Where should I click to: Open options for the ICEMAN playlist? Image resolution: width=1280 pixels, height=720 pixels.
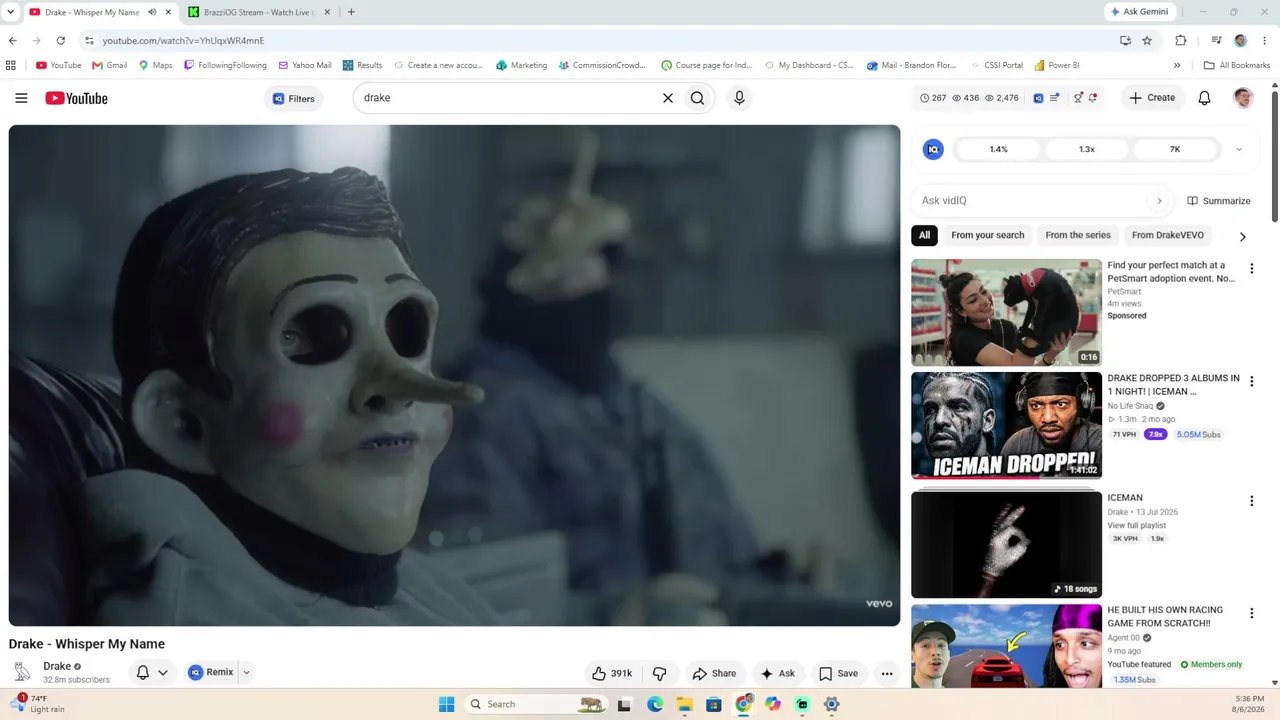click(x=1251, y=501)
